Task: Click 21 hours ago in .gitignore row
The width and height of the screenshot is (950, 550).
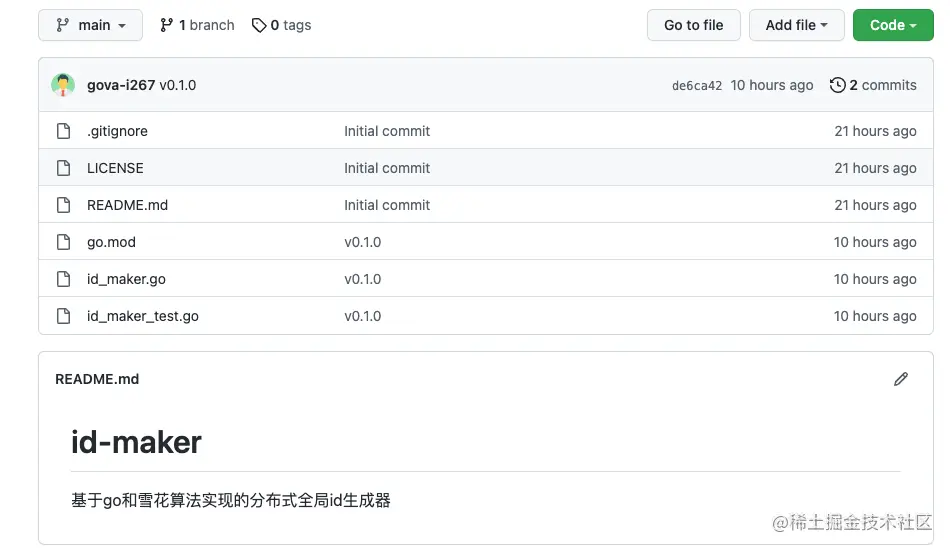Action: tap(875, 131)
